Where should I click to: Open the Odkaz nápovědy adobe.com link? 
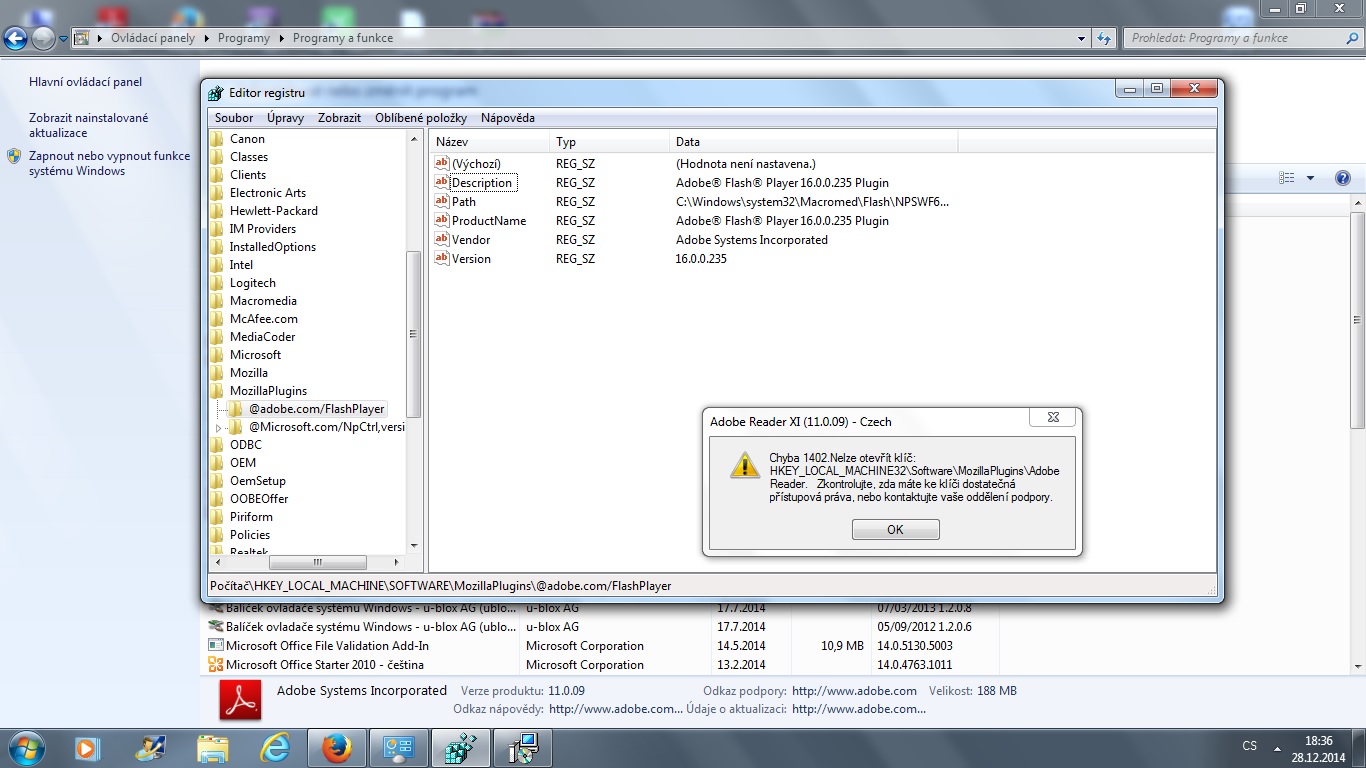[x=616, y=709]
